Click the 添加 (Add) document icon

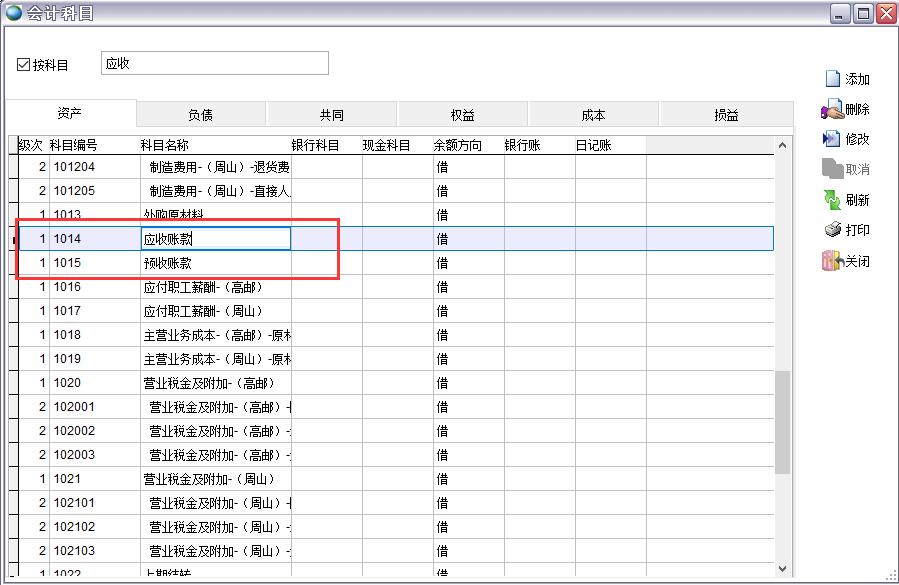pos(832,79)
